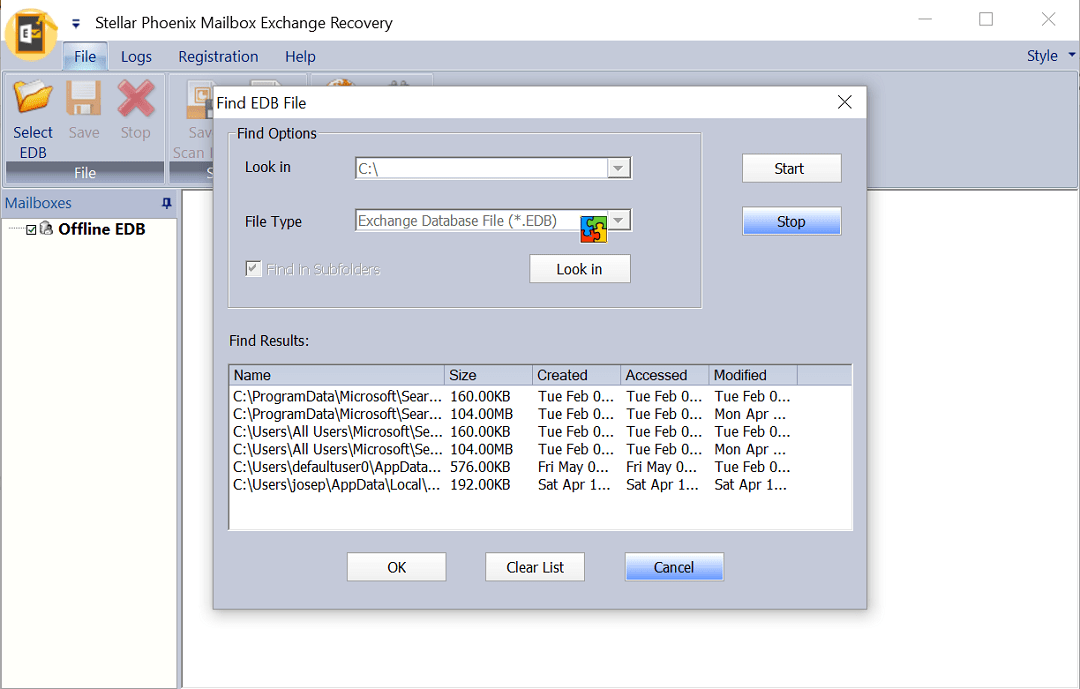Viewport: 1080px width, 689px height.
Task: Open the Logs ribbon tab
Action: click(136, 56)
